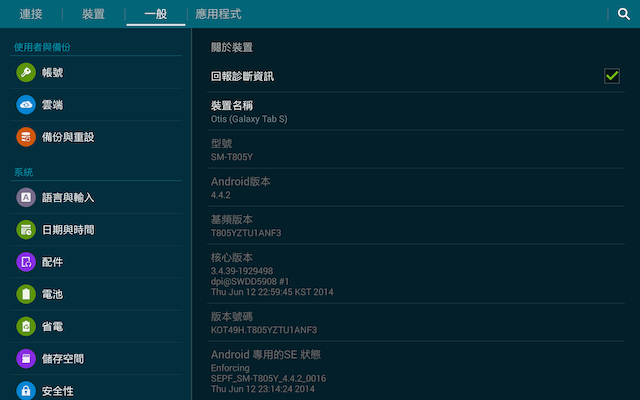
Task: Open 省電 settings label
Action: 52,327
